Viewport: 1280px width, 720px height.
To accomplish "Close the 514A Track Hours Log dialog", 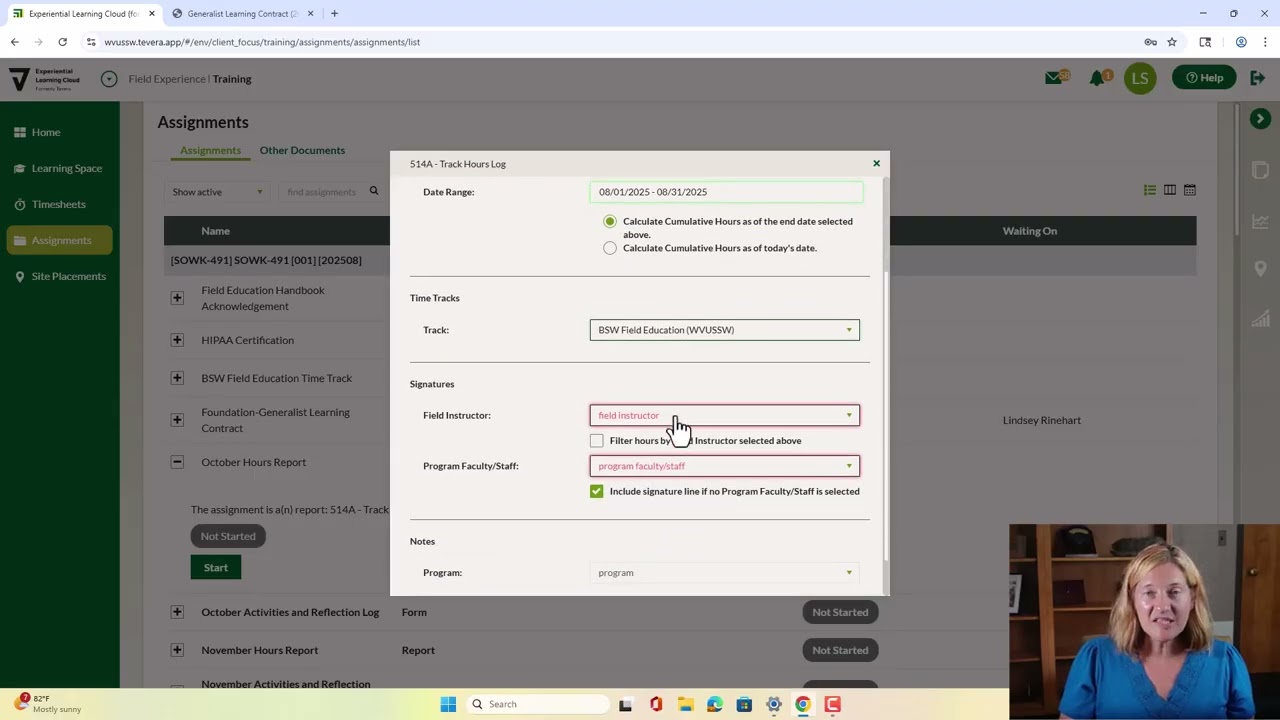I will [x=876, y=163].
